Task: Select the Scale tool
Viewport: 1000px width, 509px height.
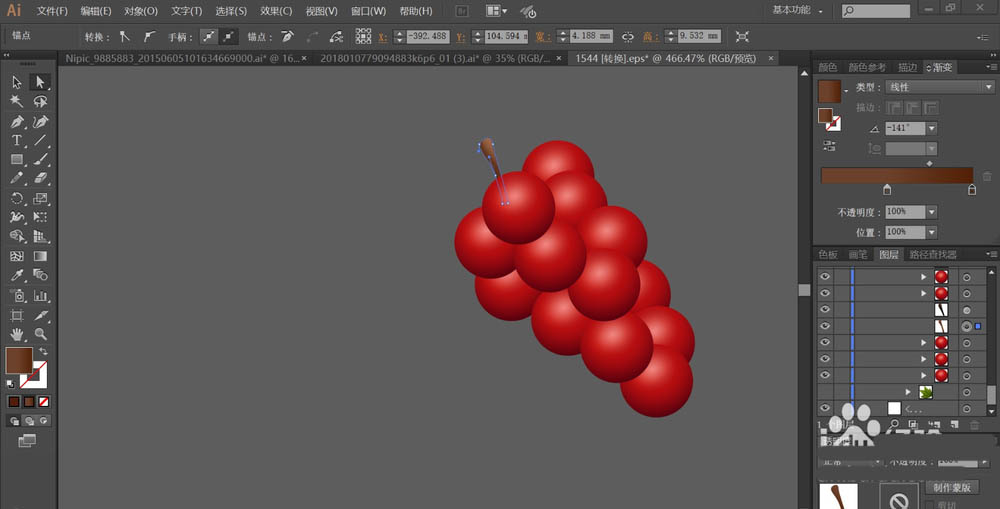Action: click(x=40, y=198)
